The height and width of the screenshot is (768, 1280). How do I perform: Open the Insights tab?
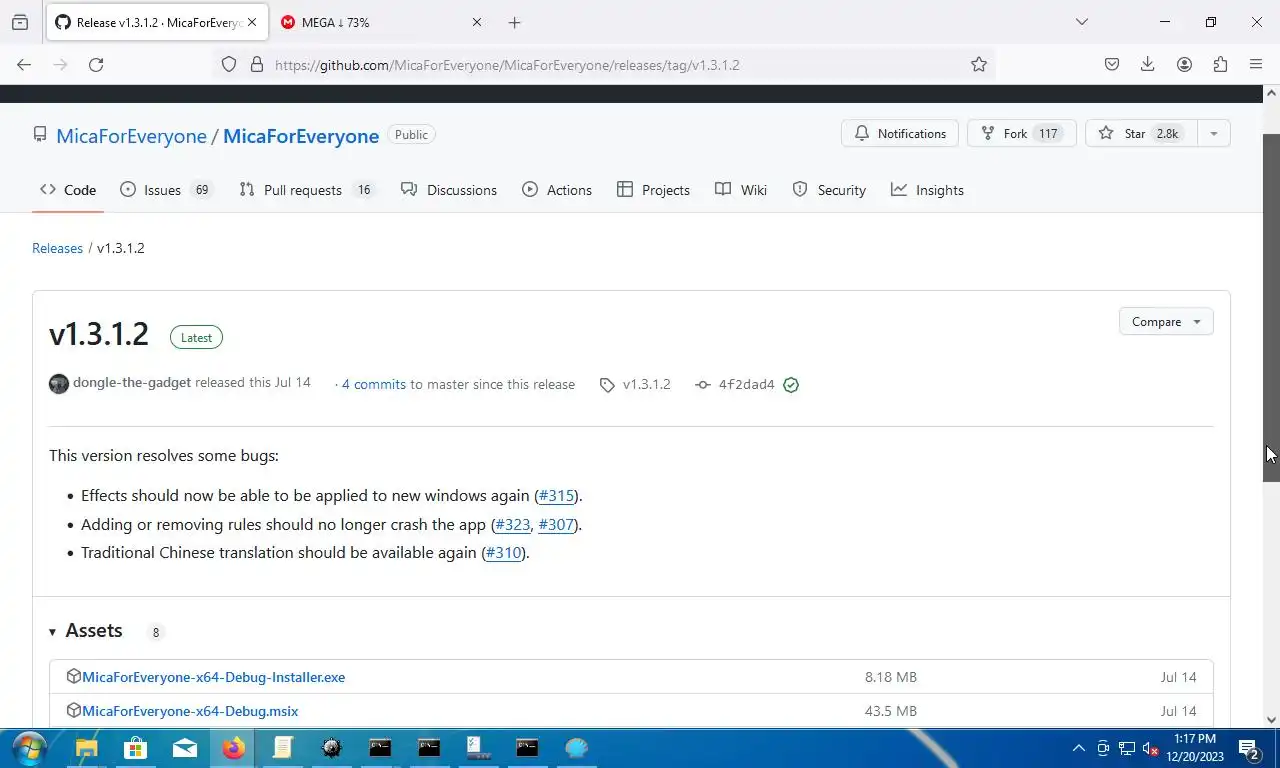tap(927, 190)
